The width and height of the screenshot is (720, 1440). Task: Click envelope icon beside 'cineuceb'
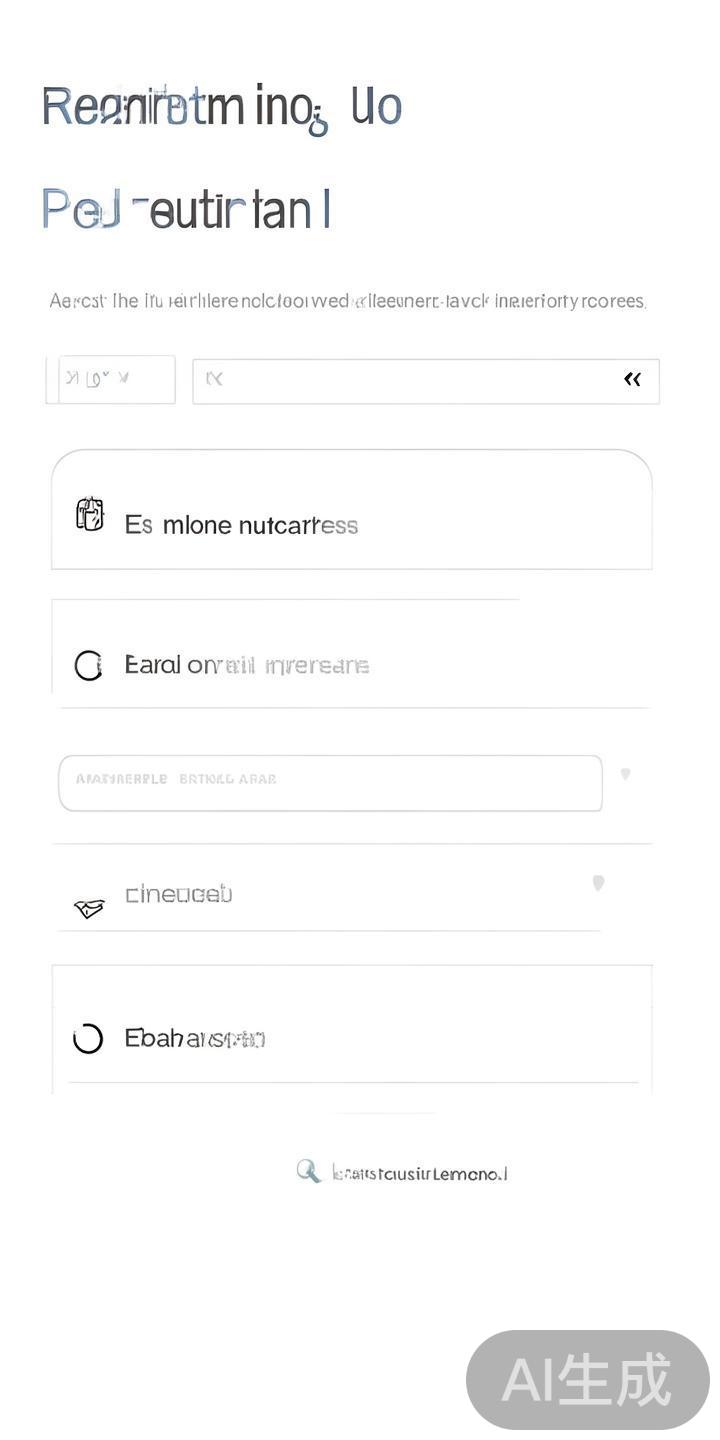tap(89, 908)
